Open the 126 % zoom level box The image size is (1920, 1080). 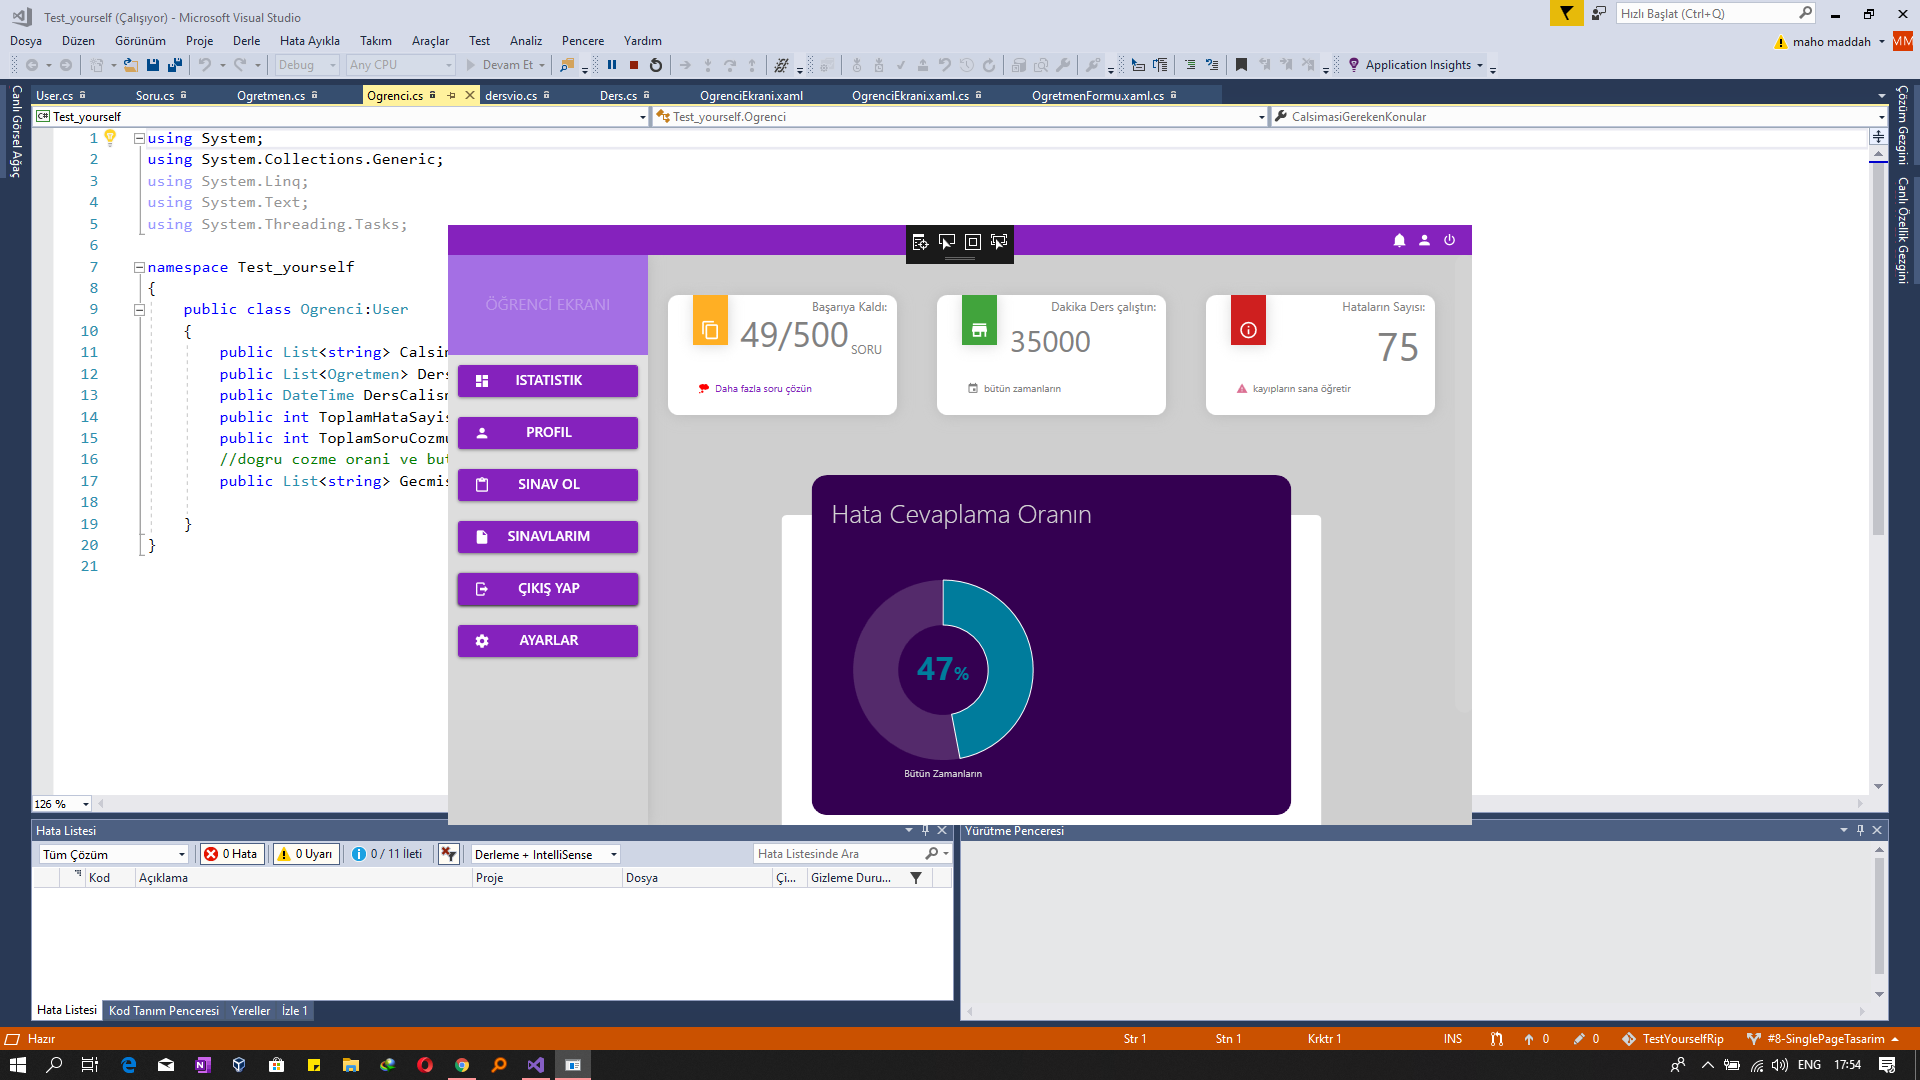click(62, 804)
